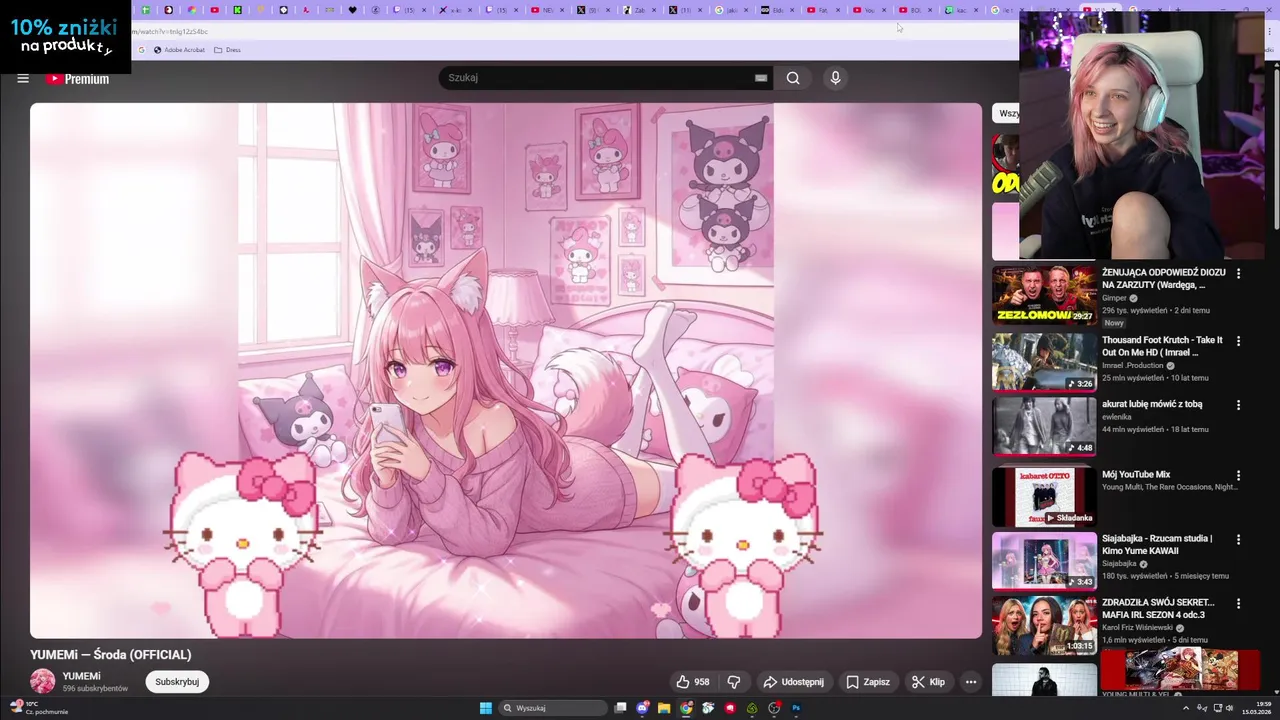This screenshot has width=1280, height=720.
Task: Open options menu for ZDRADZIŁA SWÓJ SEKRET video
Action: (1238, 604)
